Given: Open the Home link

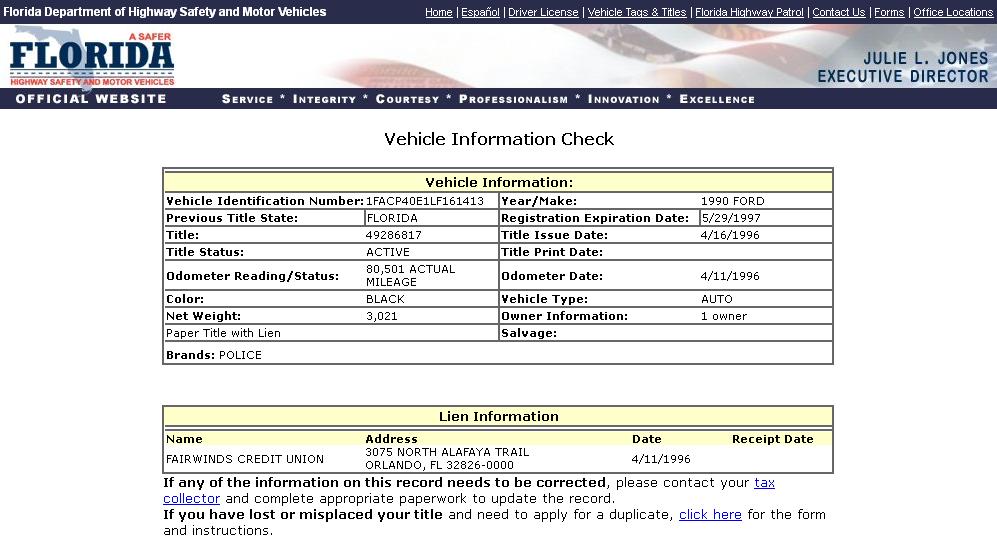Looking at the screenshot, I should 438,12.
